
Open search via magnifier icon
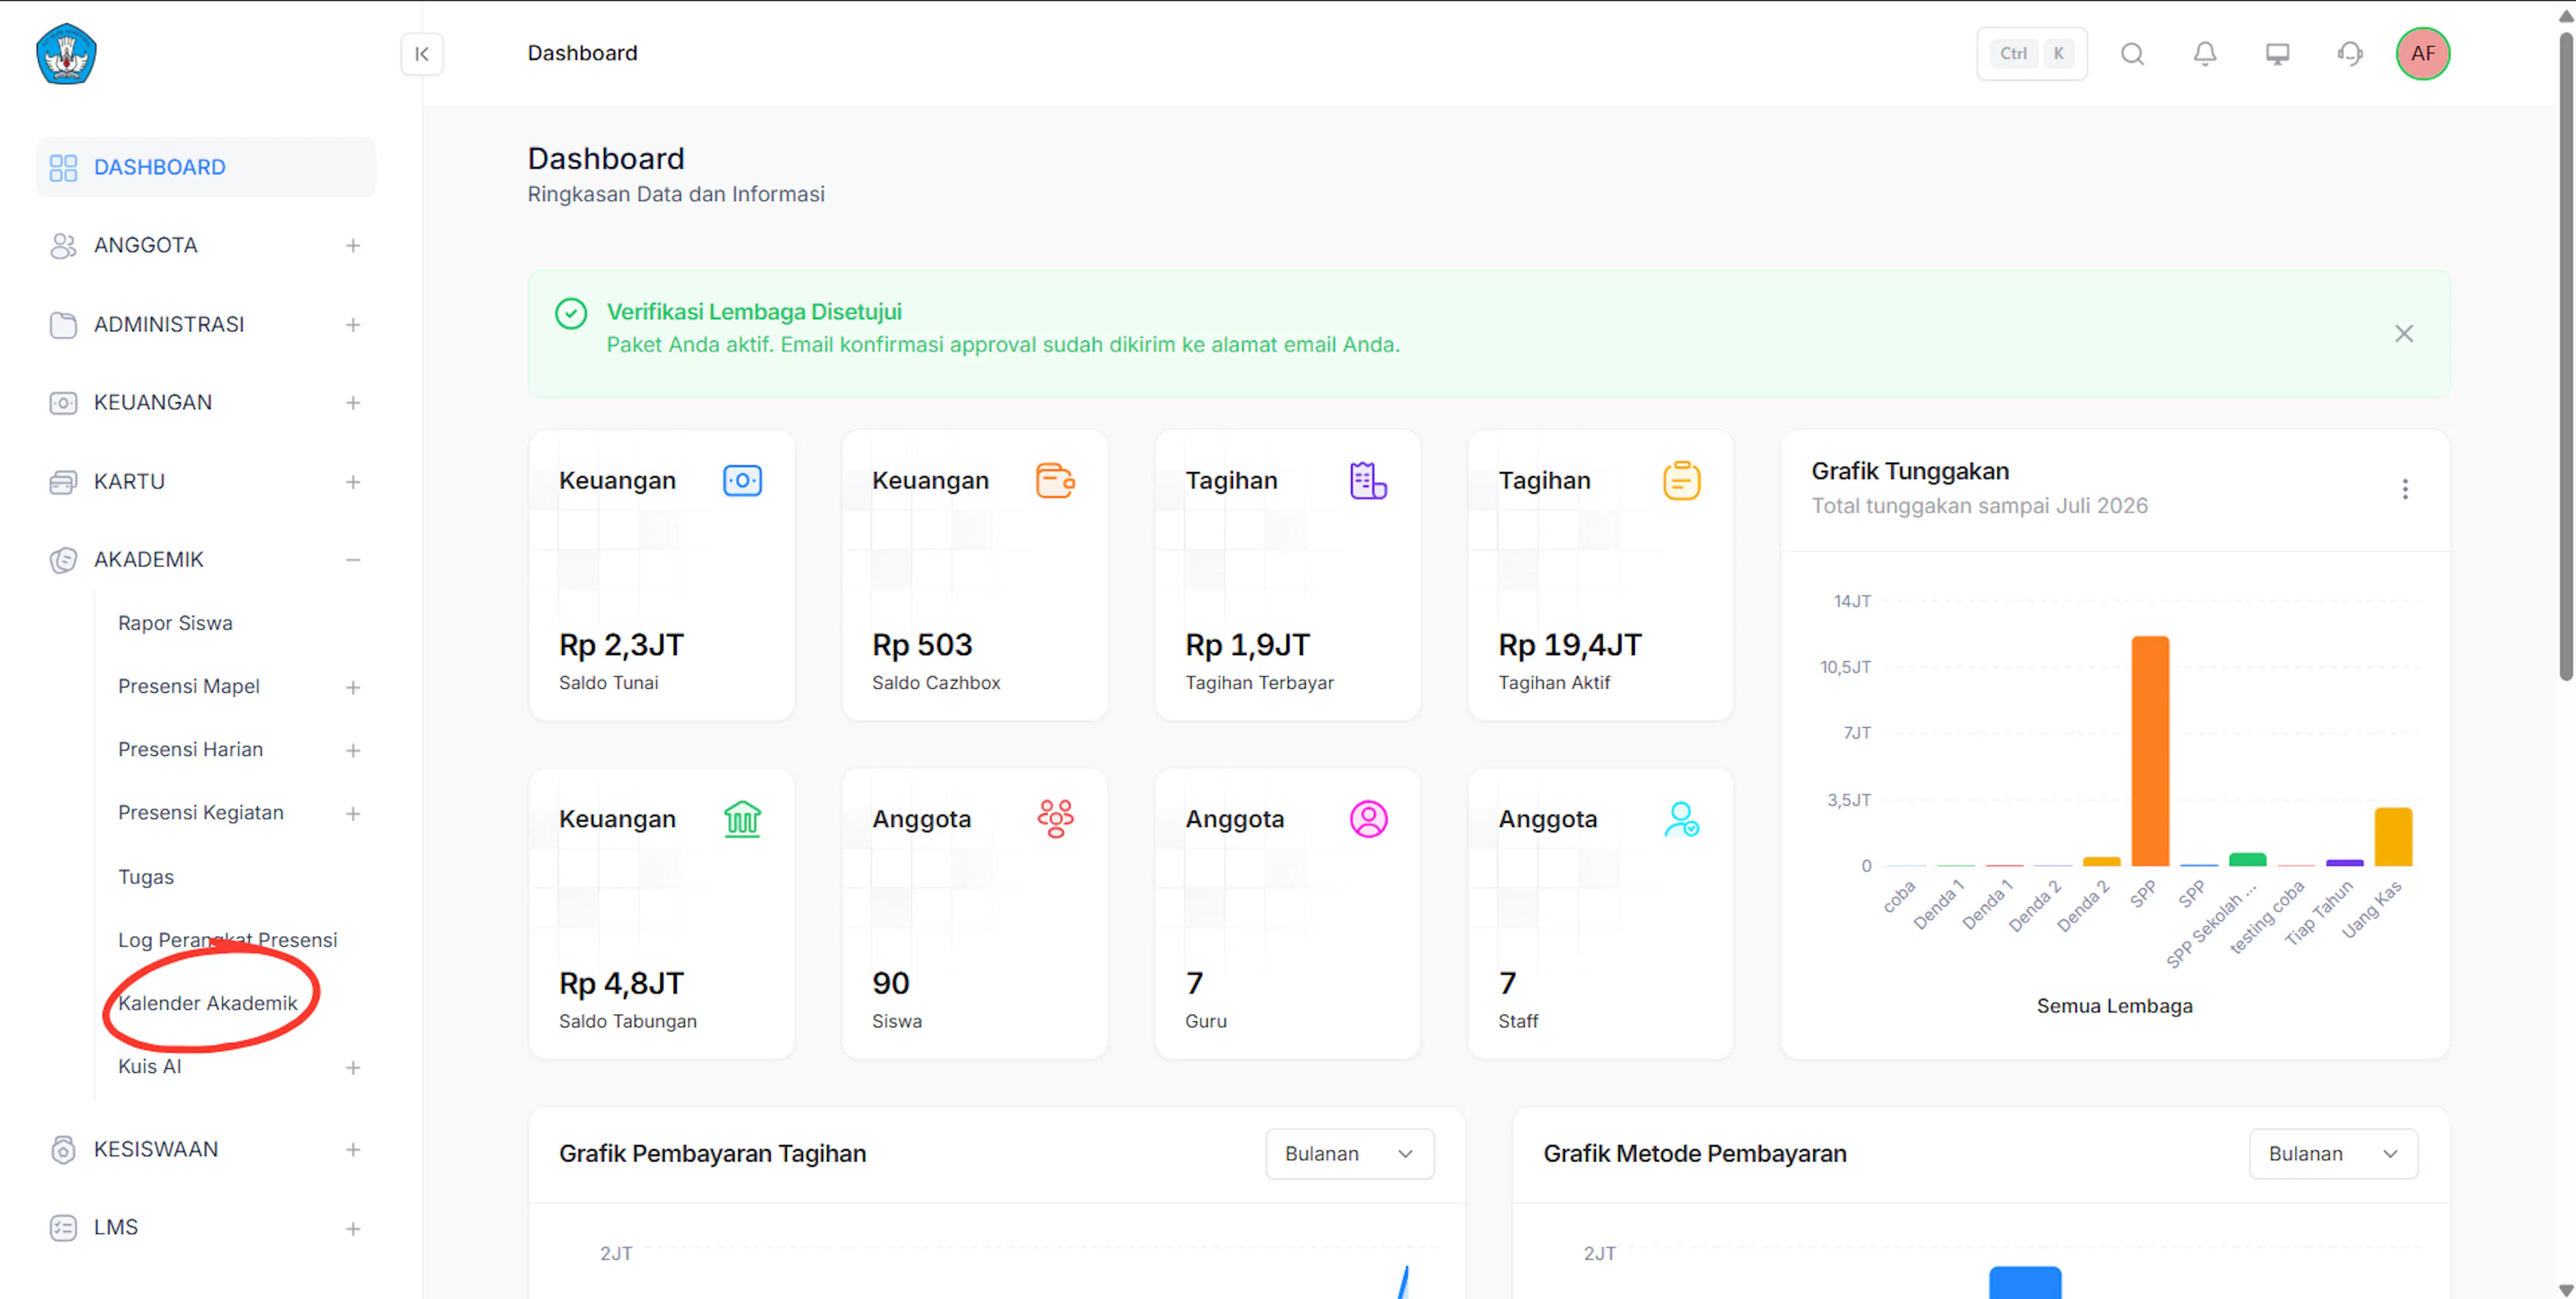click(2132, 53)
